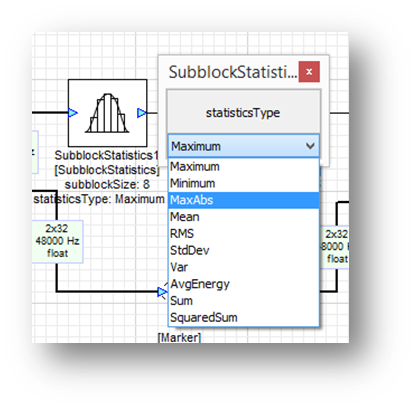Select Var from the statistics list
Viewport: 414px width, 408px height.
pyautogui.click(x=244, y=267)
